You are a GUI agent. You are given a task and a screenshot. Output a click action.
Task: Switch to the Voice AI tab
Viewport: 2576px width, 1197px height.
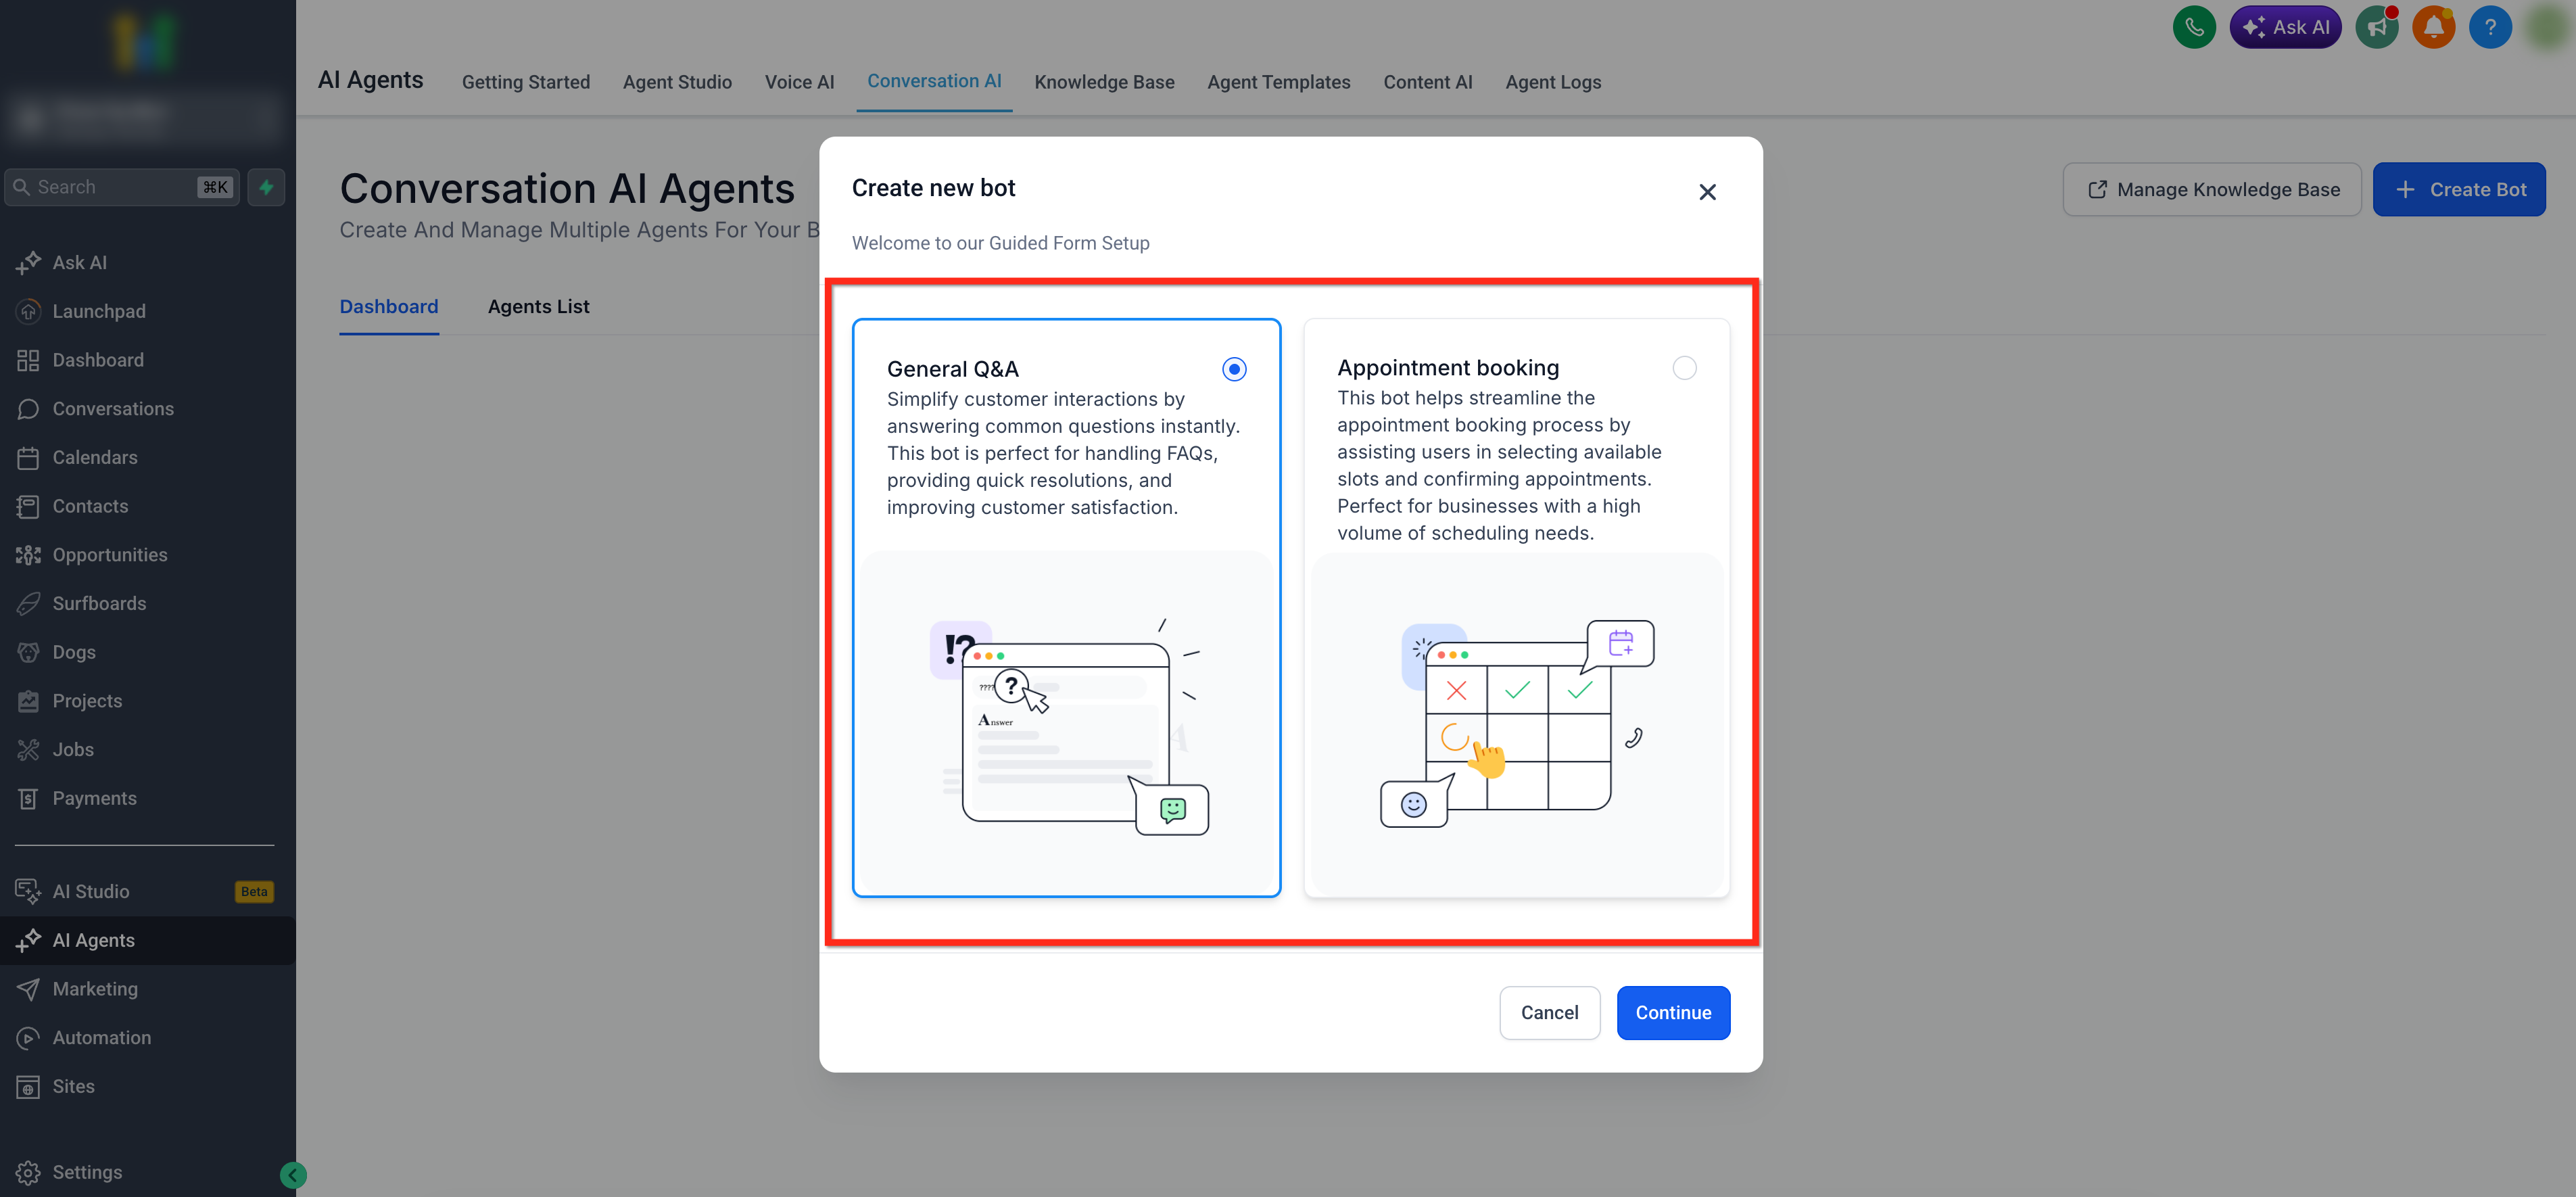799,82
